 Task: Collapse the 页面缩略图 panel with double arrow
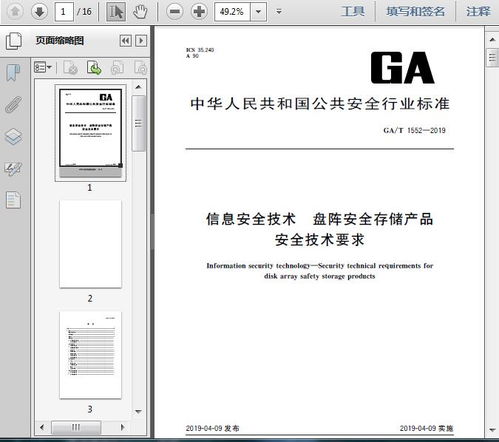tap(126, 41)
